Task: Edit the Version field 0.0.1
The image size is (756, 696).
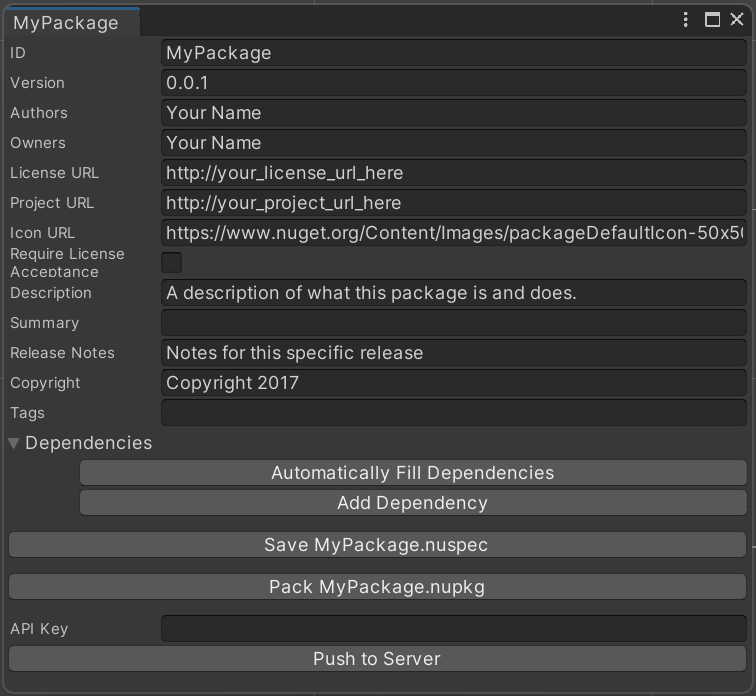Action: point(454,83)
